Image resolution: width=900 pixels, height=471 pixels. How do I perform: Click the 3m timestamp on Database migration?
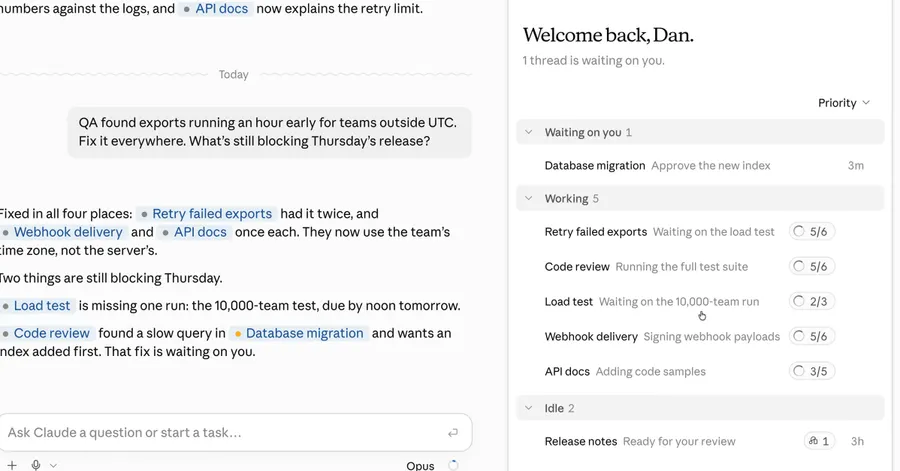(856, 165)
